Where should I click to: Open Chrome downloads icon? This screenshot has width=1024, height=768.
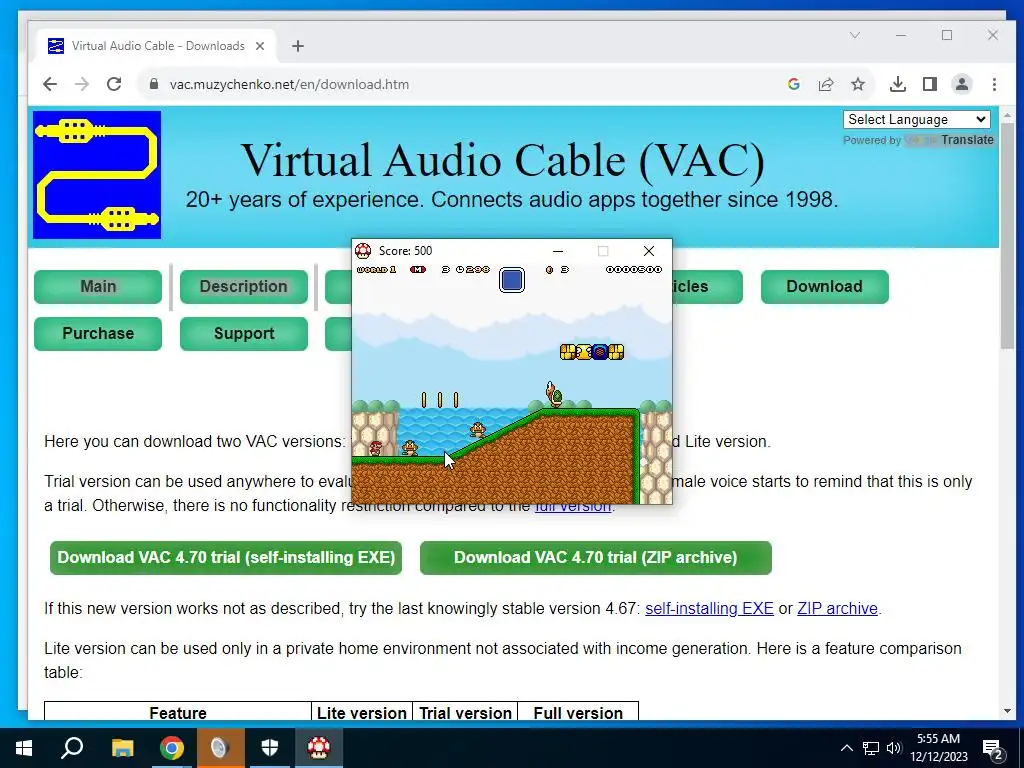click(898, 84)
